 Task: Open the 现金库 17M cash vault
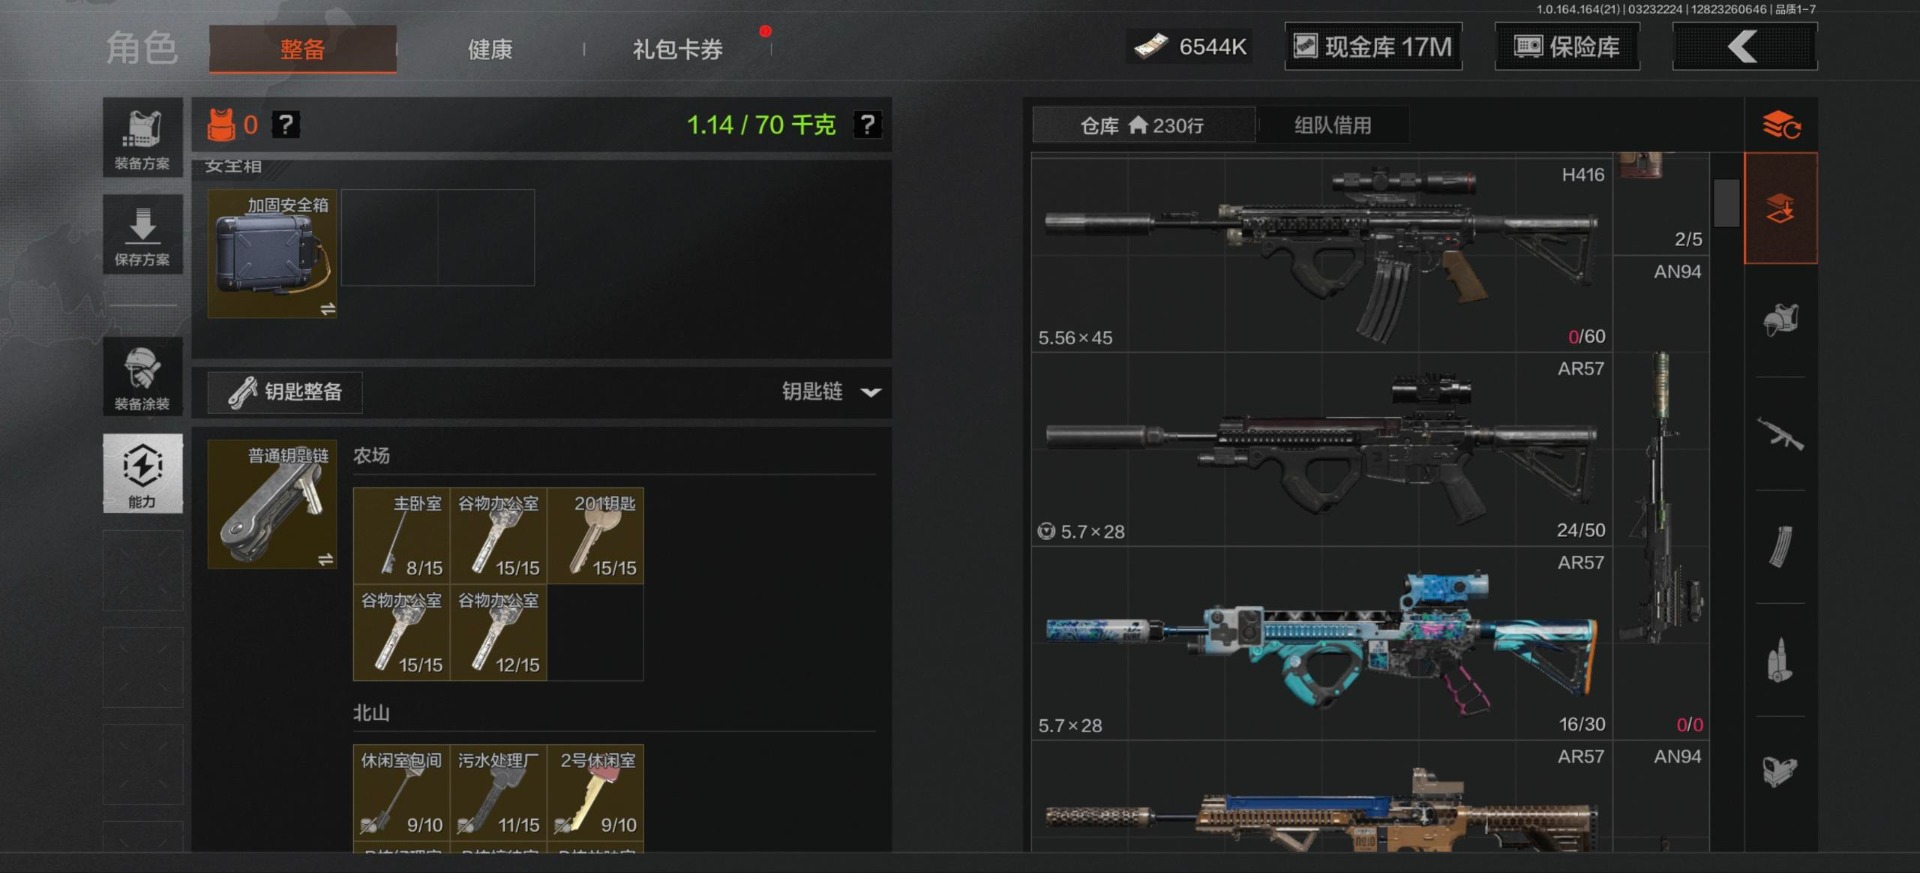(1373, 47)
